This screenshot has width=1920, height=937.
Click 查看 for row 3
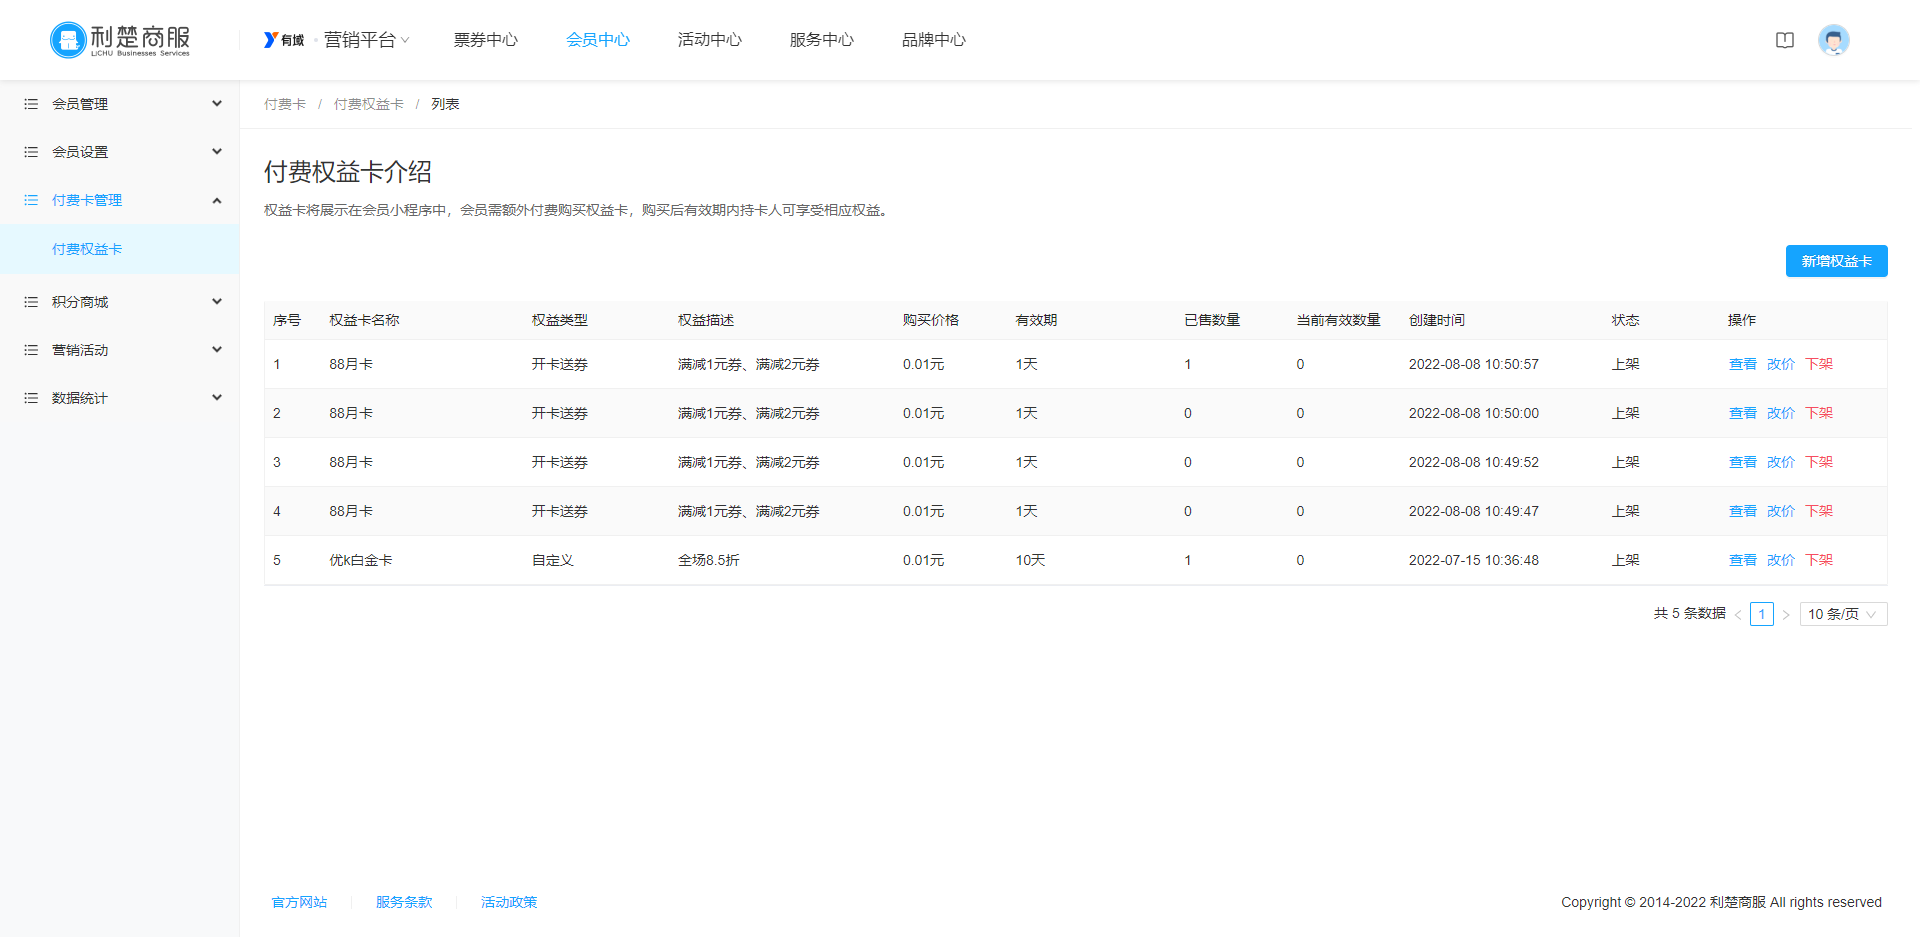click(1743, 462)
